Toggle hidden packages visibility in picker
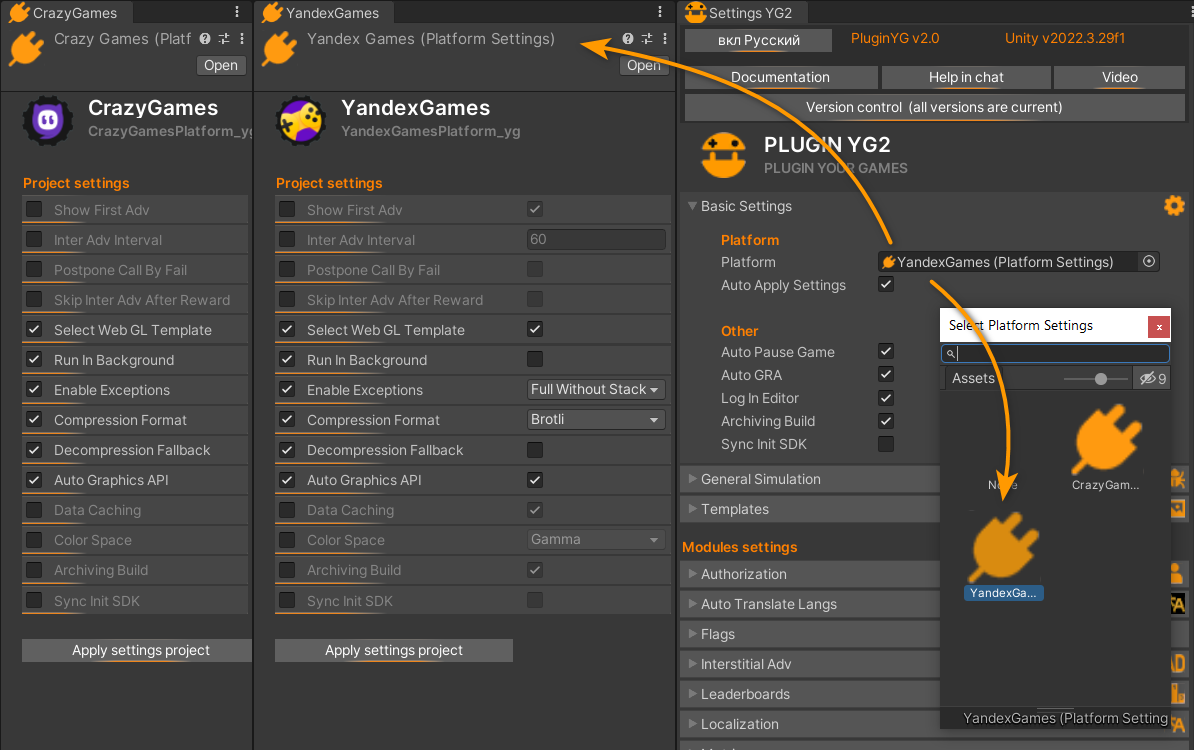This screenshot has height=750, width=1194. click(1152, 378)
